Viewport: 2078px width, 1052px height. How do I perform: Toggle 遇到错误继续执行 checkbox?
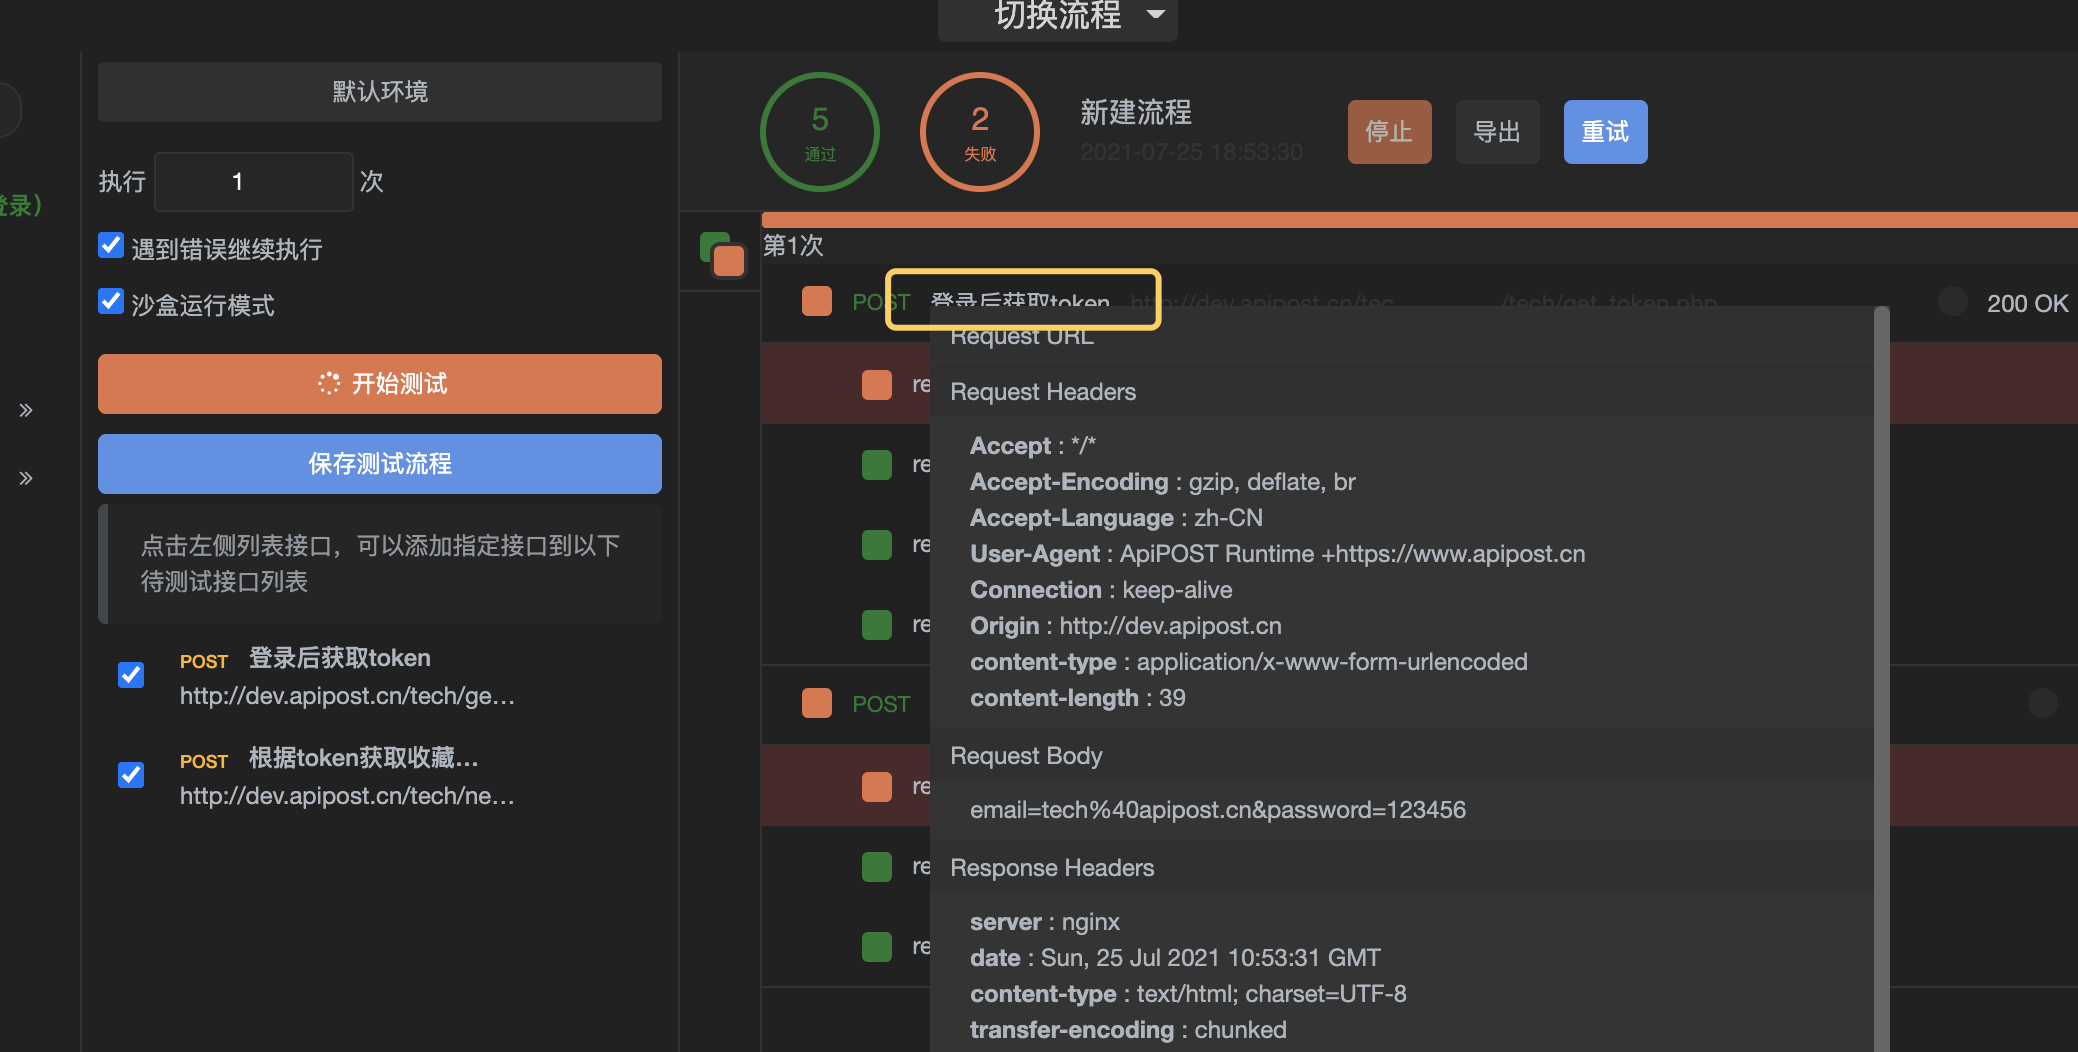point(111,246)
